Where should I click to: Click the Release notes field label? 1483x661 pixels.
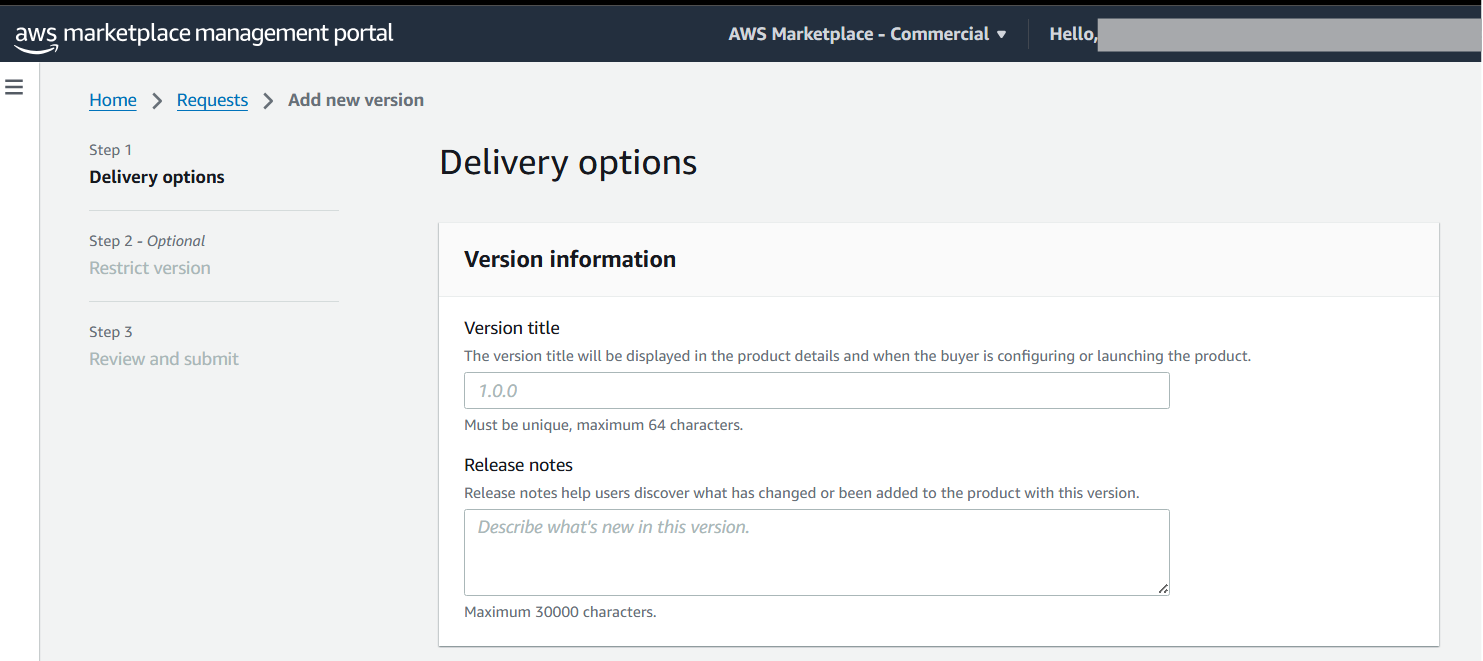point(518,465)
